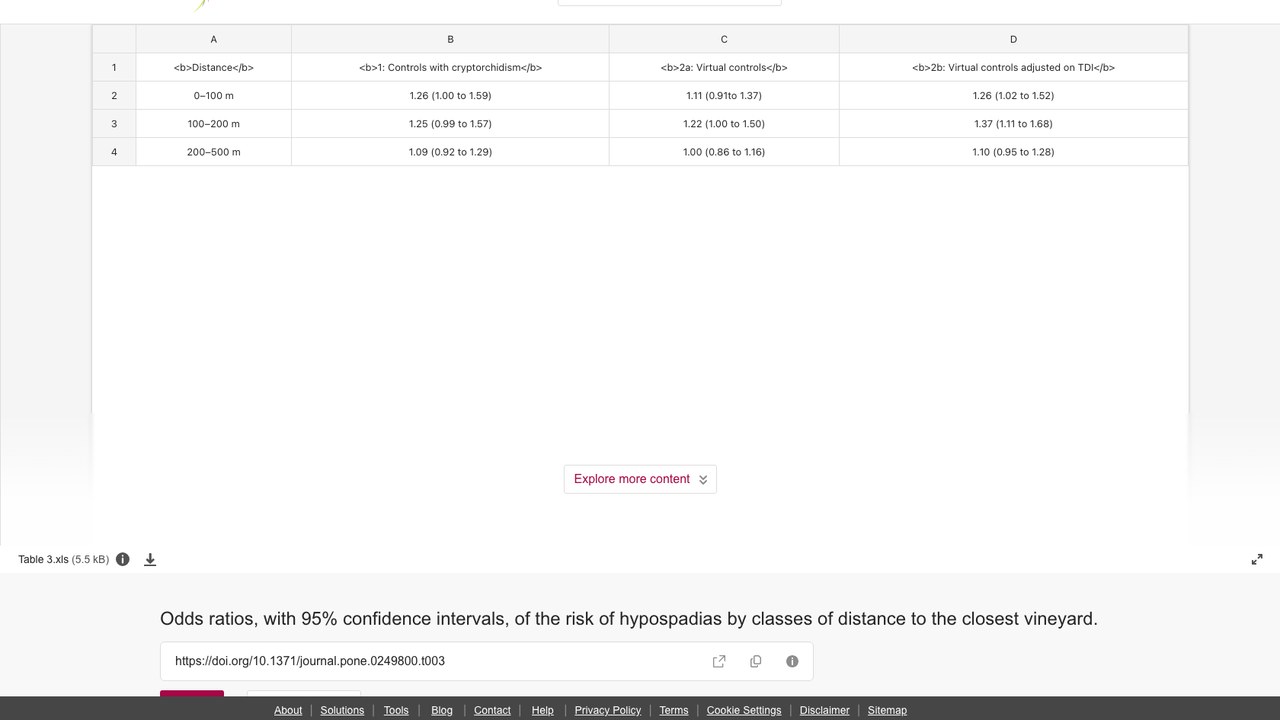Open the table in fullscreen view
This screenshot has height=720, width=1280.
coord(1257,559)
